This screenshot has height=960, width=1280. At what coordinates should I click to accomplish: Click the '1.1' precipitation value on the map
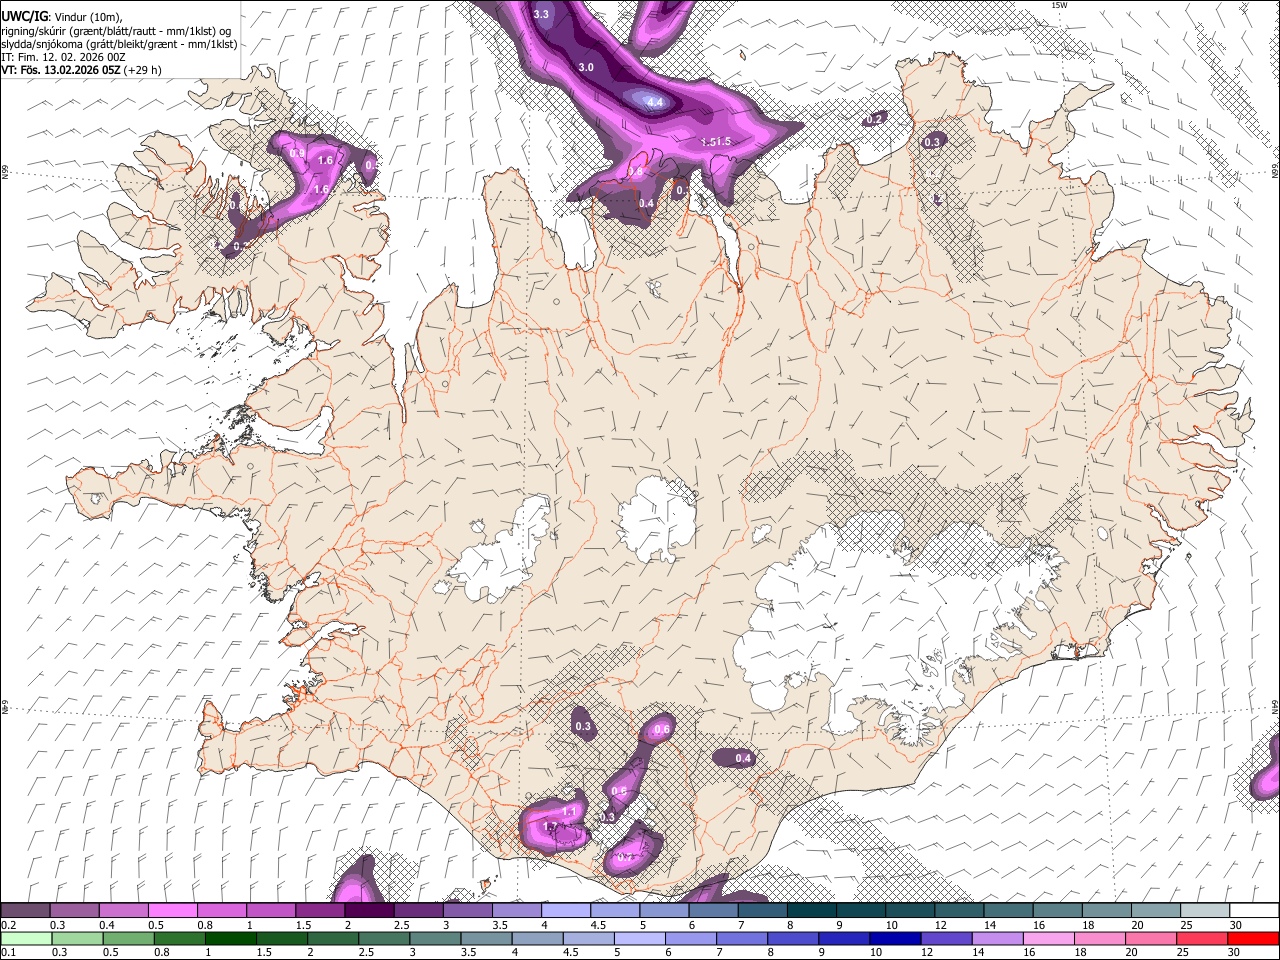(x=568, y=811)
